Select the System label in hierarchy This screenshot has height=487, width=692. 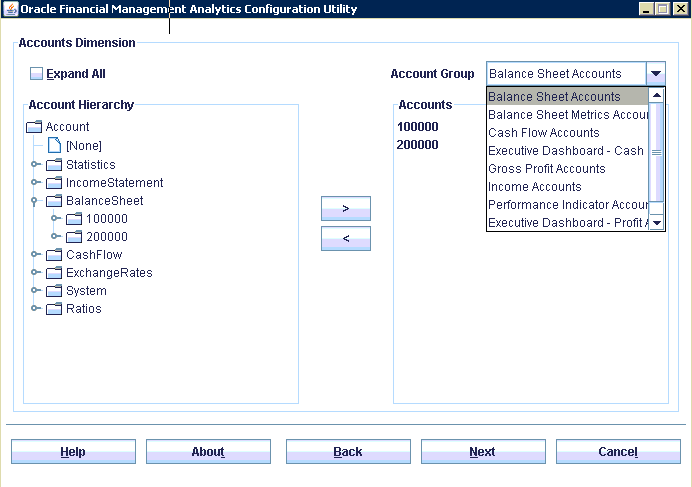(86, 291)
